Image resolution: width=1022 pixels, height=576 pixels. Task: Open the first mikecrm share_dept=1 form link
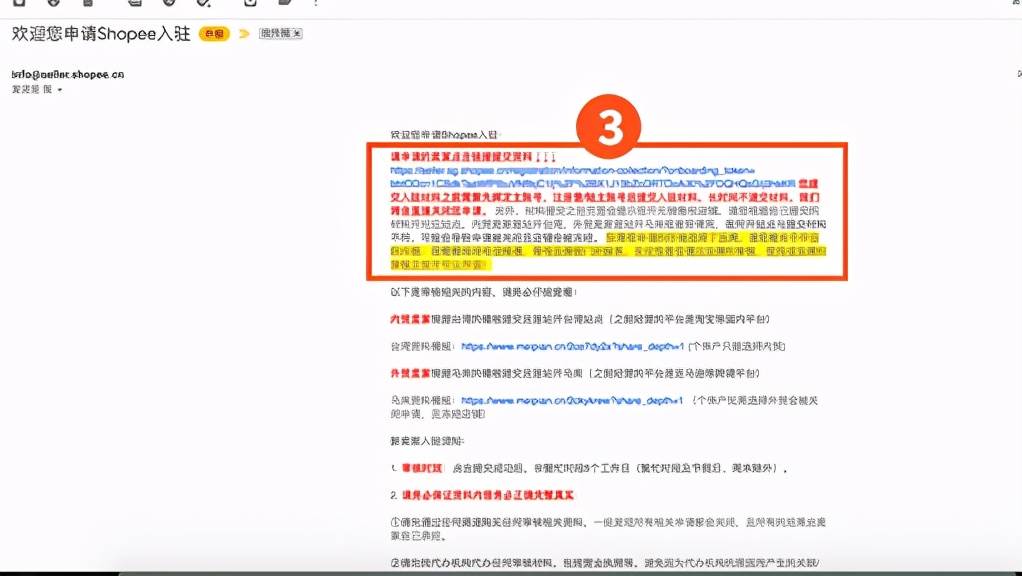pyautogui.click(x=573, y=346)
